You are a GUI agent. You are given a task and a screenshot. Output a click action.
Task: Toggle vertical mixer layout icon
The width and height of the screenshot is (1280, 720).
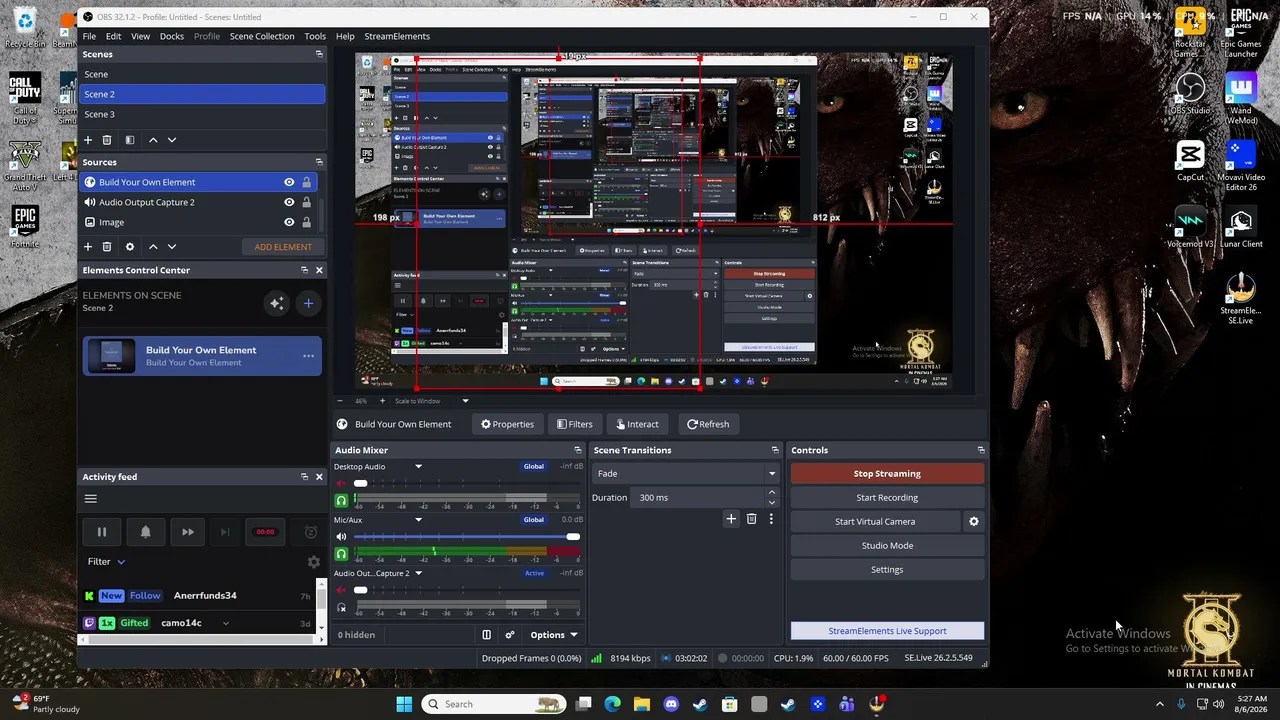coord(487,635)
